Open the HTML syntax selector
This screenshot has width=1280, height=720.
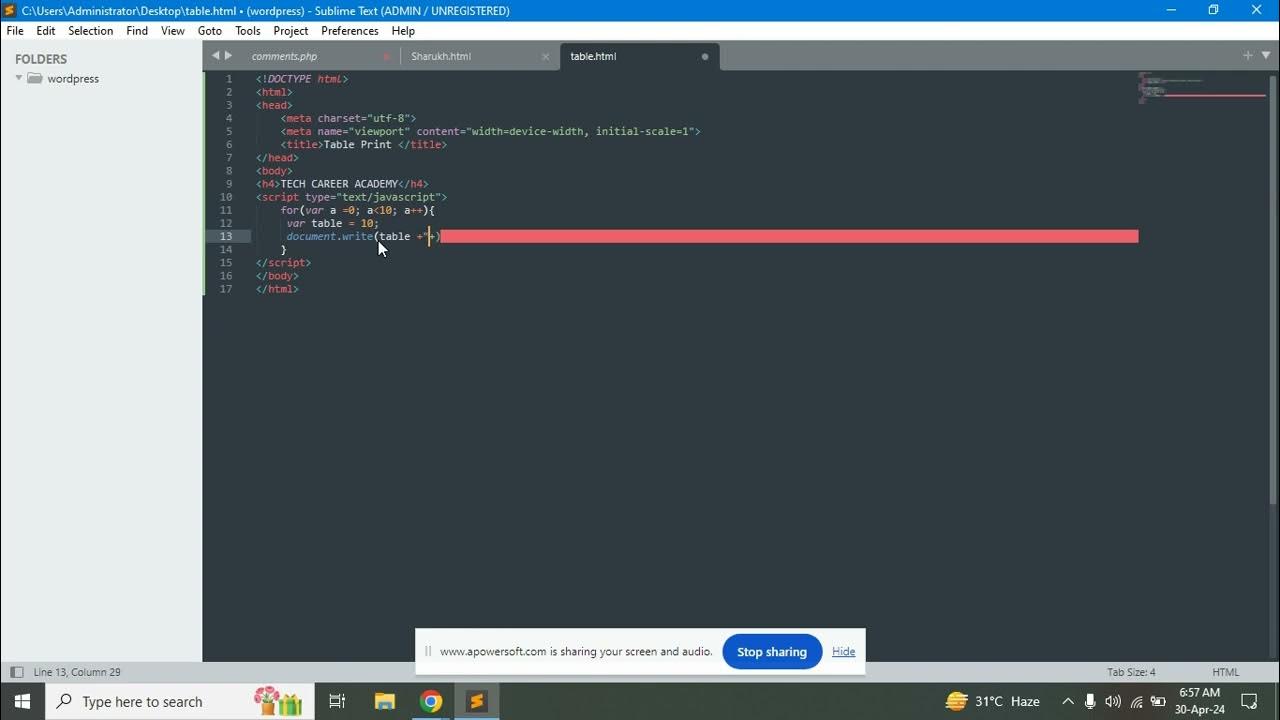tap(1225, 672)
